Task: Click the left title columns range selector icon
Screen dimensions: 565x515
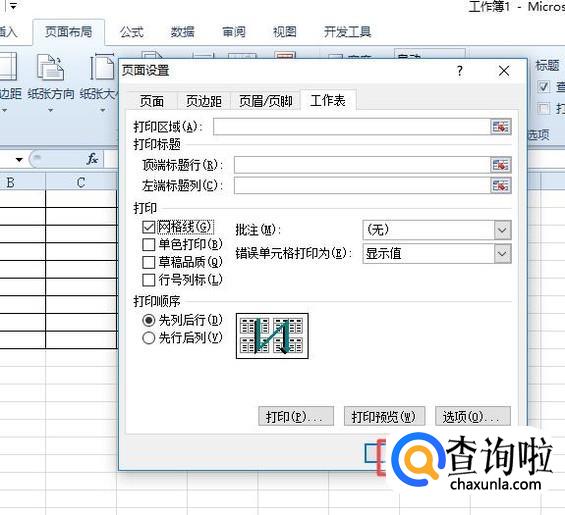Action: tap(501, 186)
